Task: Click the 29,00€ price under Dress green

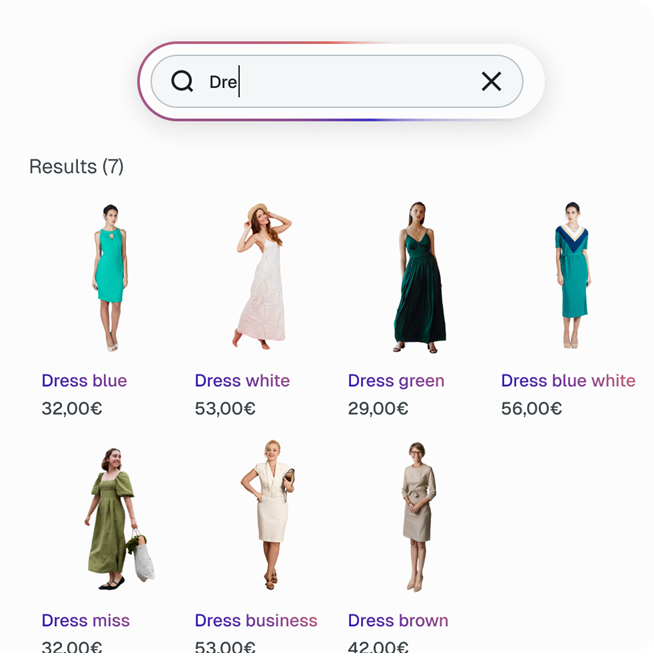Action: point(378,409)
